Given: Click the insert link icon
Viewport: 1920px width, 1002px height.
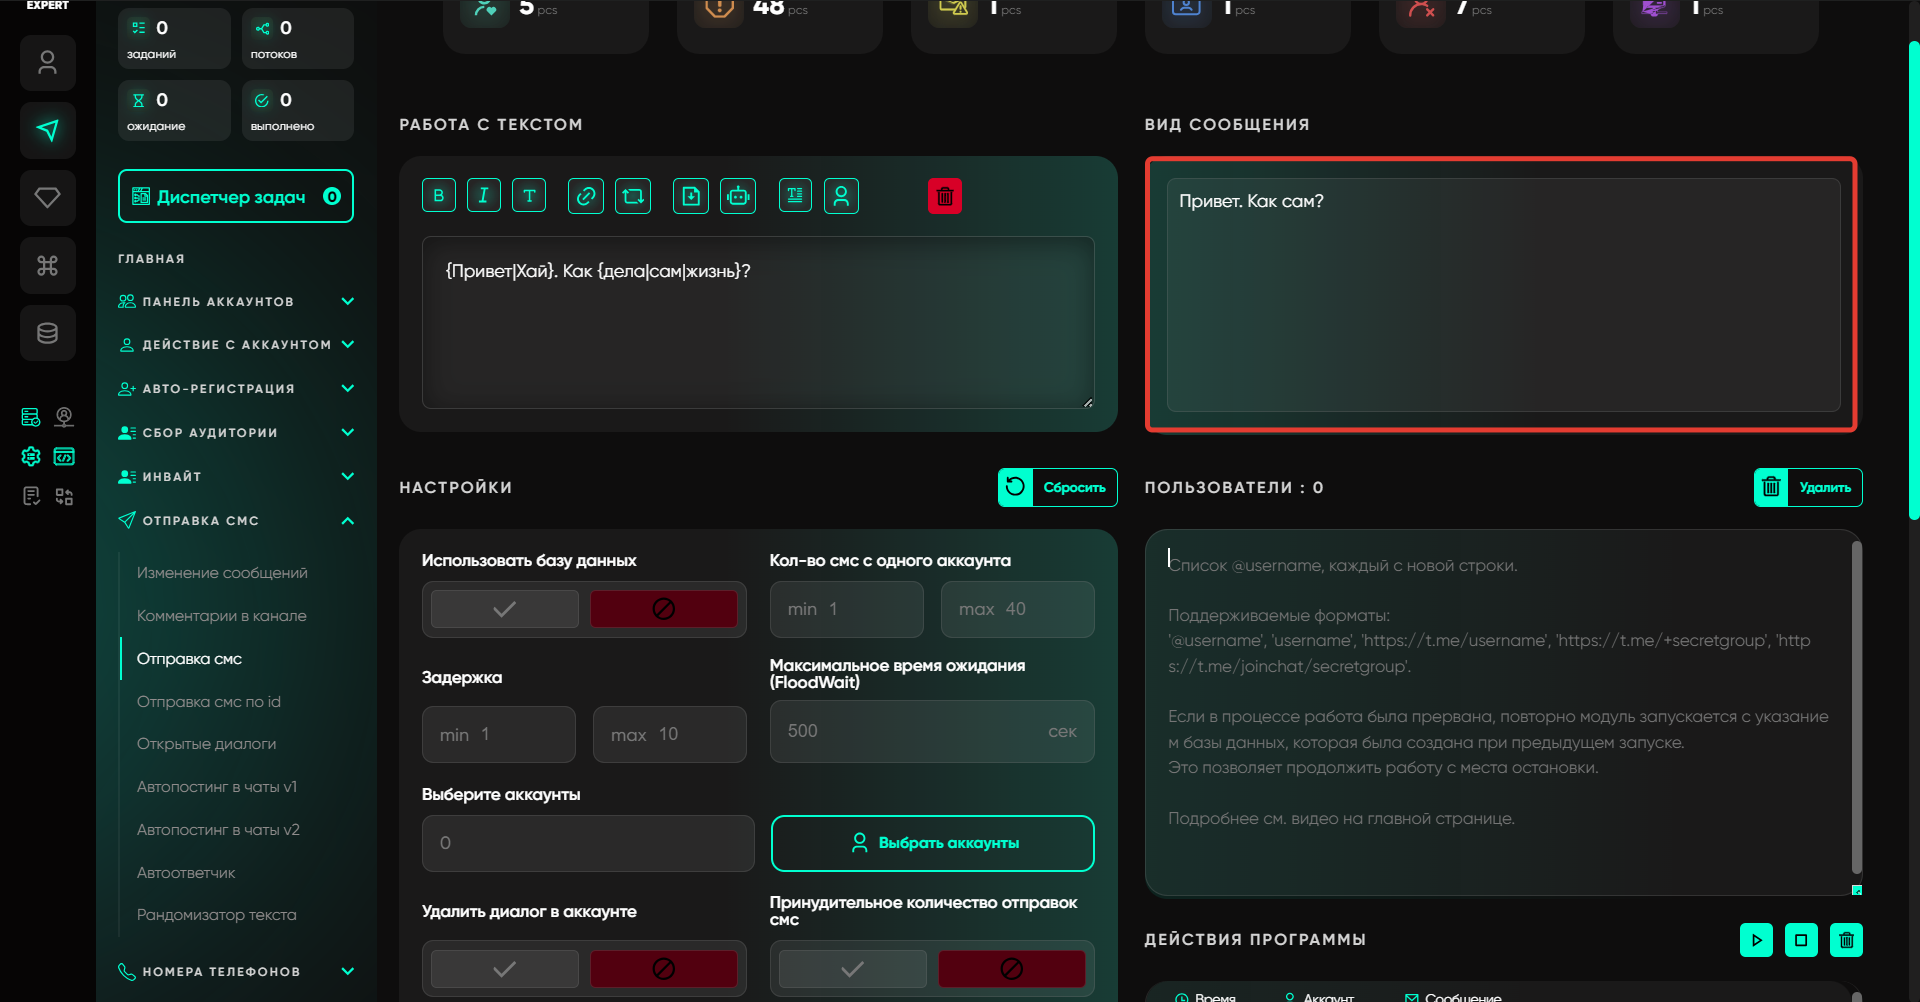Looking at the screenshot, I should (x=586, y=196).
